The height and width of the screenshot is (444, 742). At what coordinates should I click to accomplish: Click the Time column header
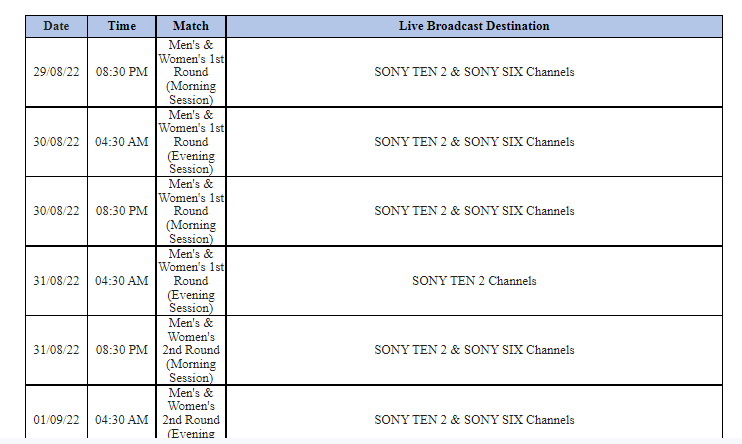(x=122, y=26)
